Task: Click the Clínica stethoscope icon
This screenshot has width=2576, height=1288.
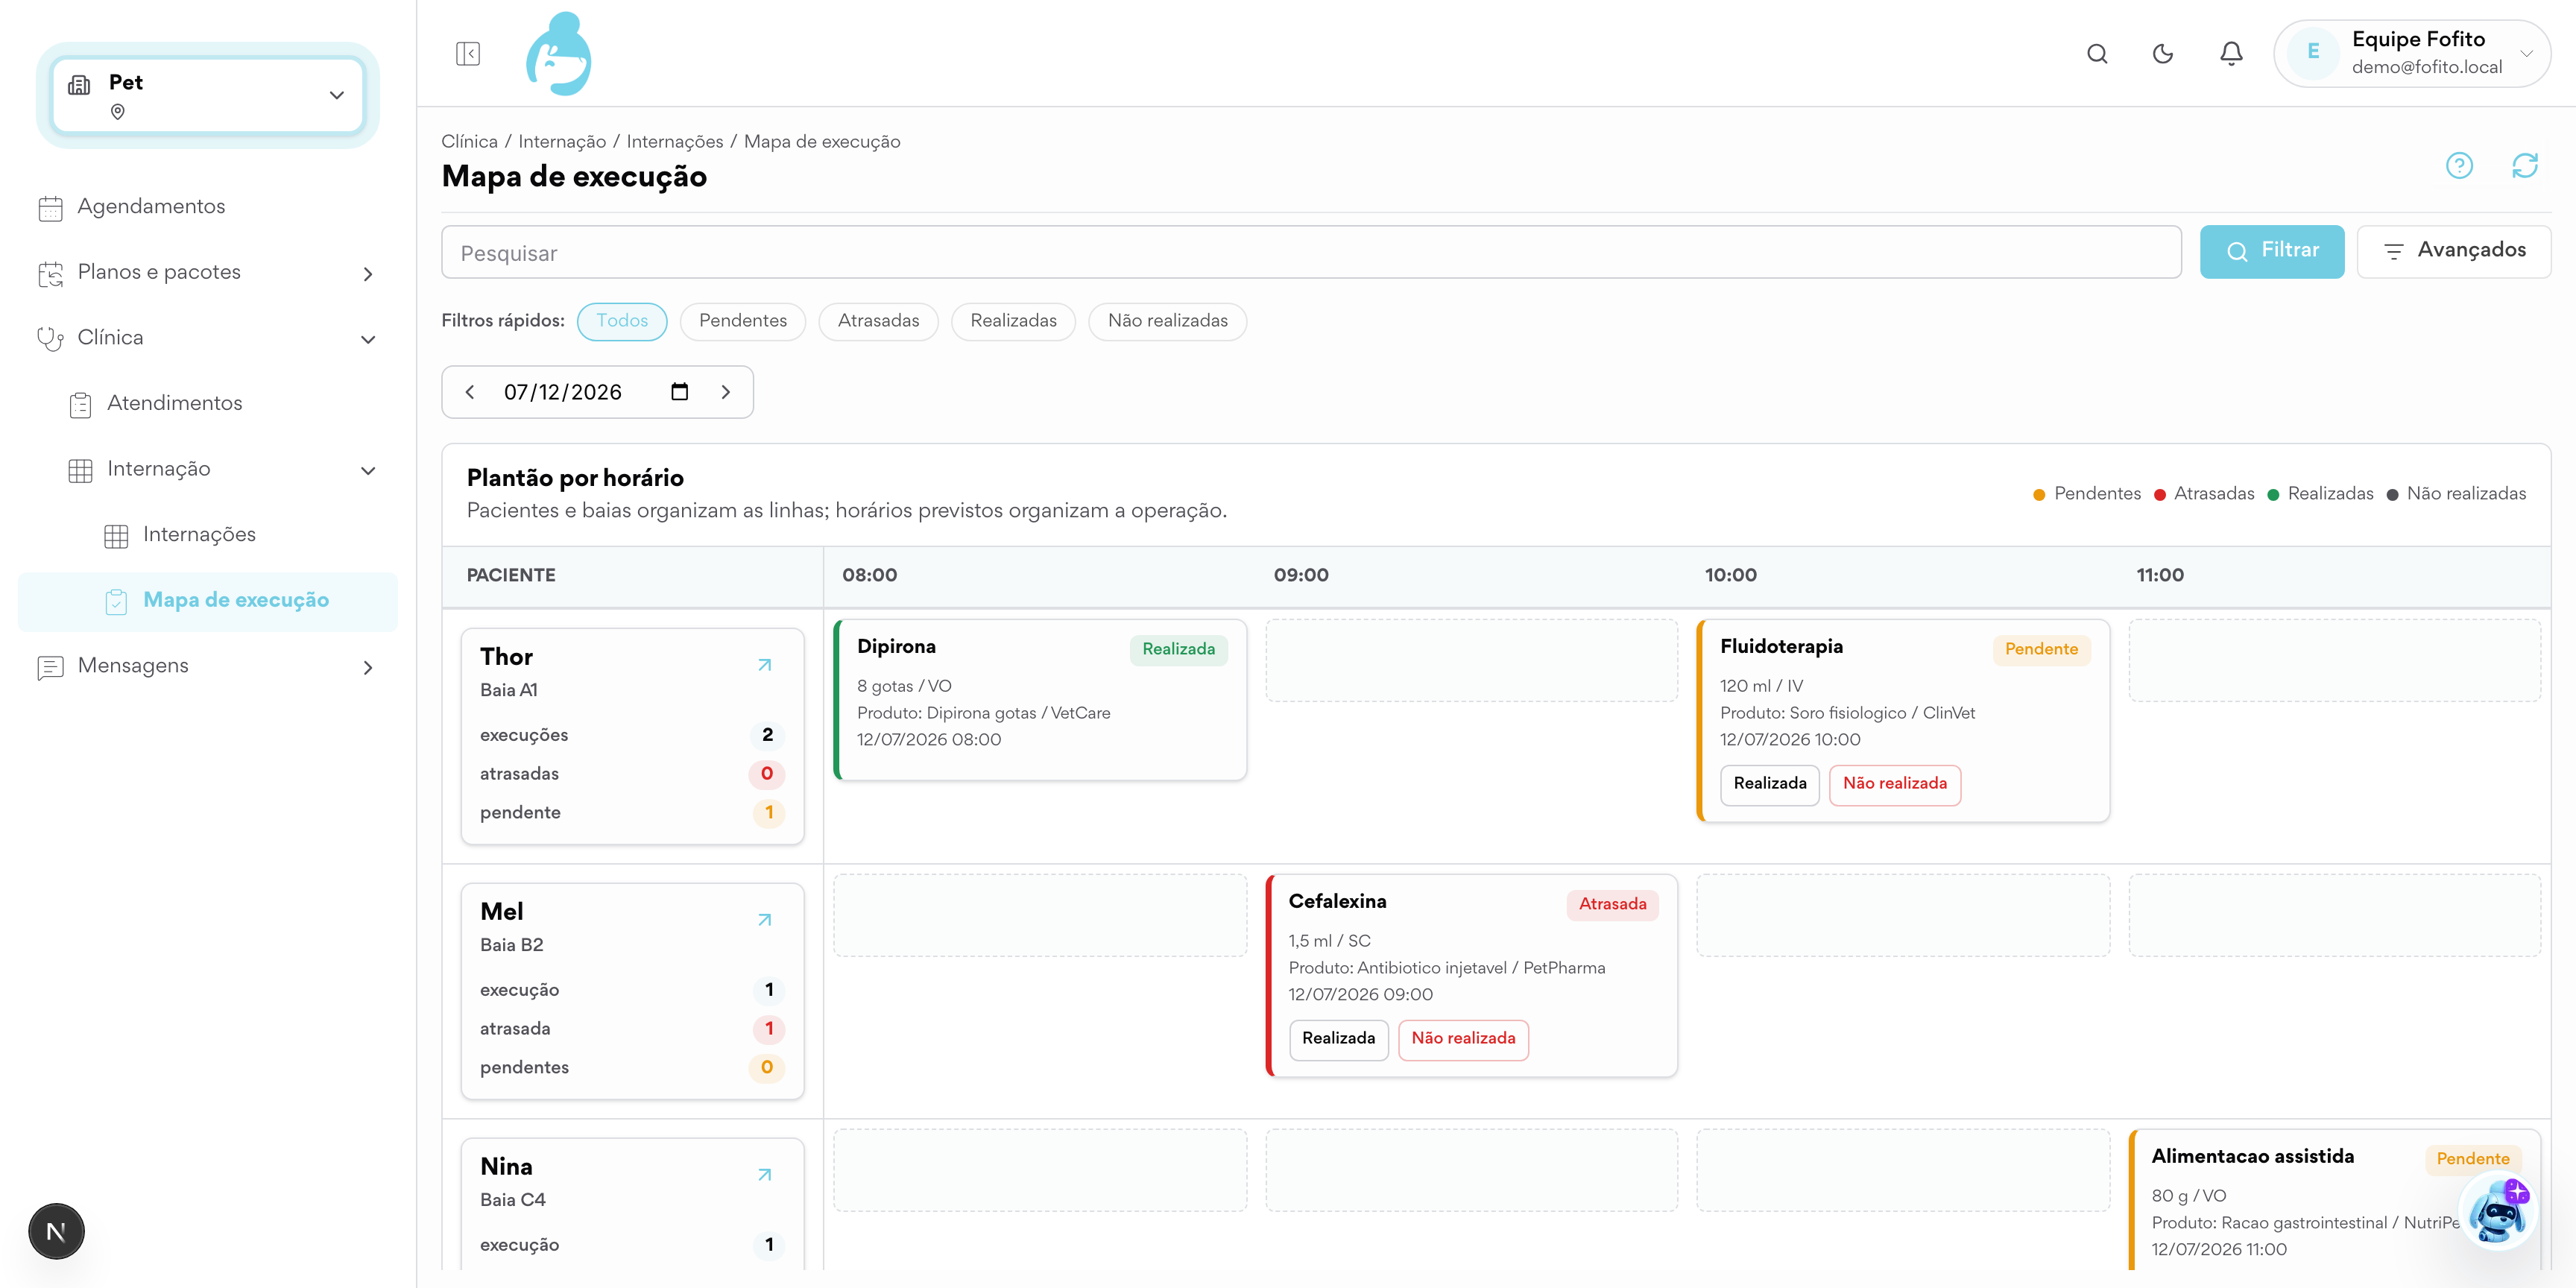Action: (50, 339)
